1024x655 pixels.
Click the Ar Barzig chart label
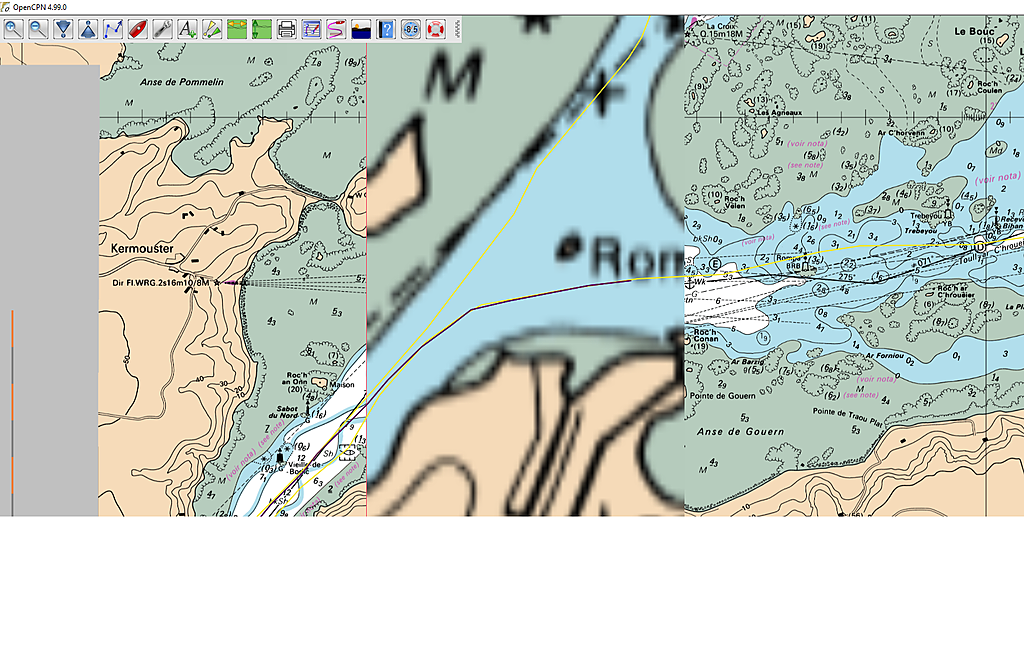[x=748, y=361]
